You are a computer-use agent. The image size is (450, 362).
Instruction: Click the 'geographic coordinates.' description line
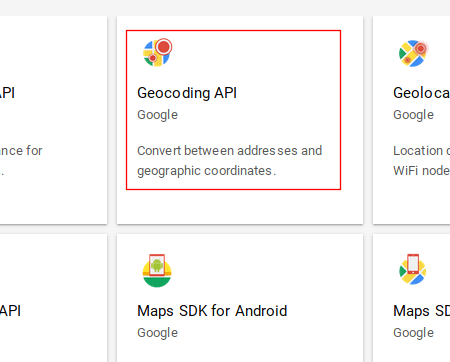pyautogui.click(x=207, y=171)
